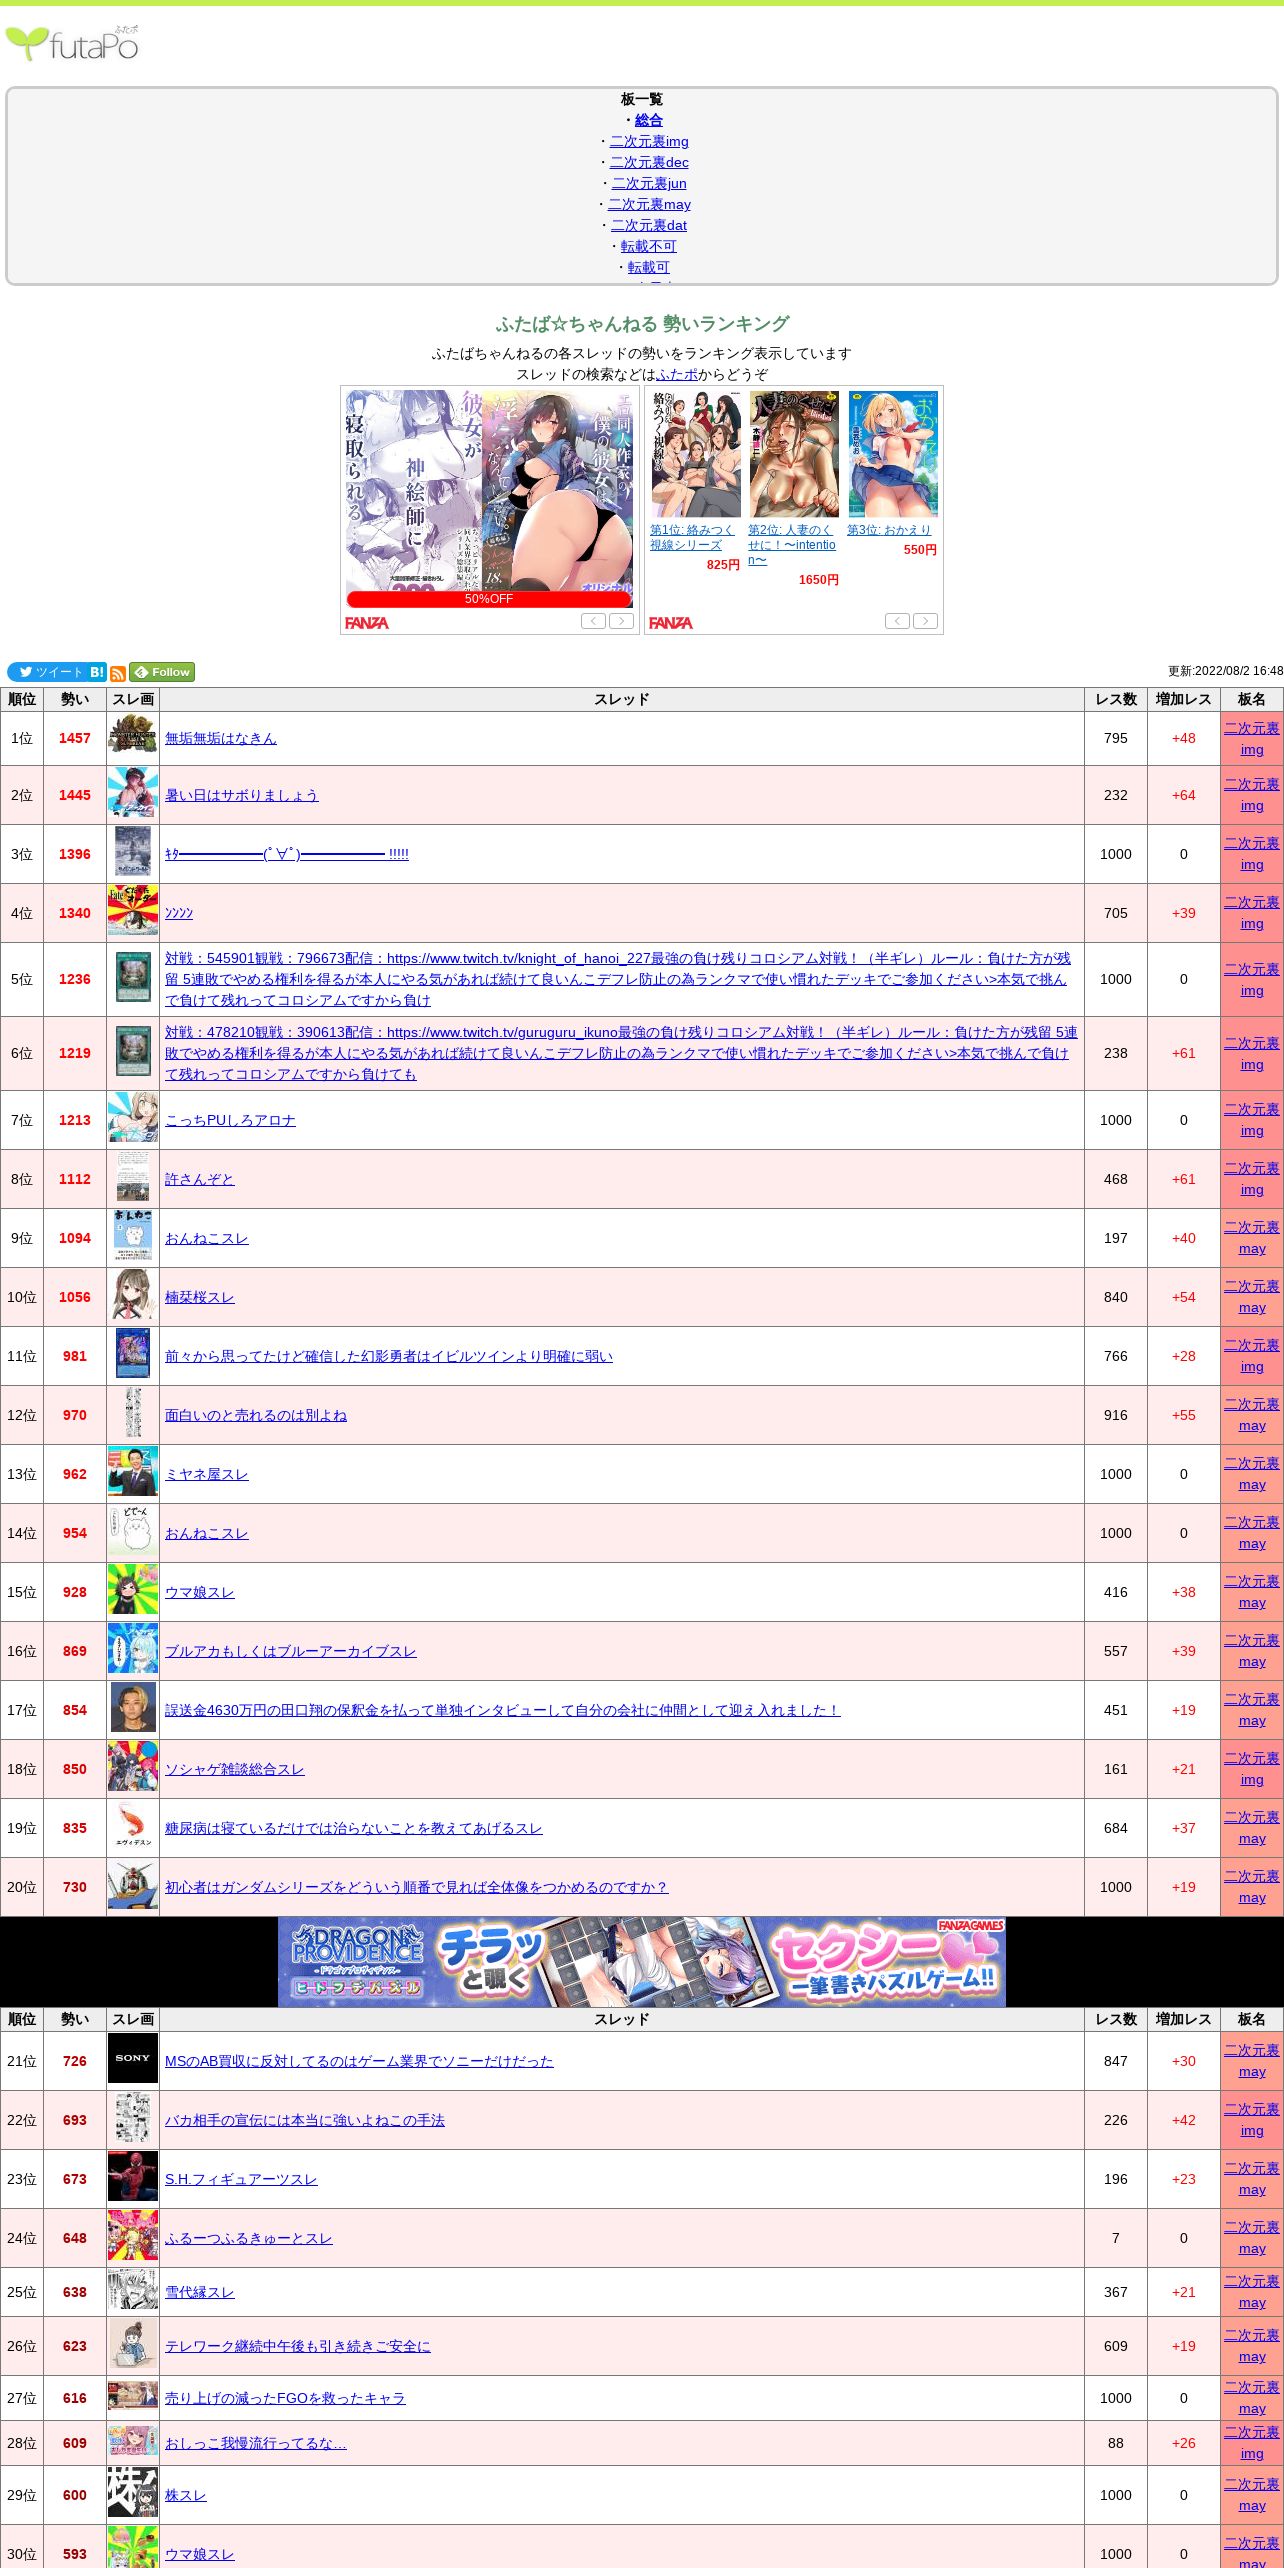Open thread 初心者はガンダムシリーズ順番 question

point(417,1887)
